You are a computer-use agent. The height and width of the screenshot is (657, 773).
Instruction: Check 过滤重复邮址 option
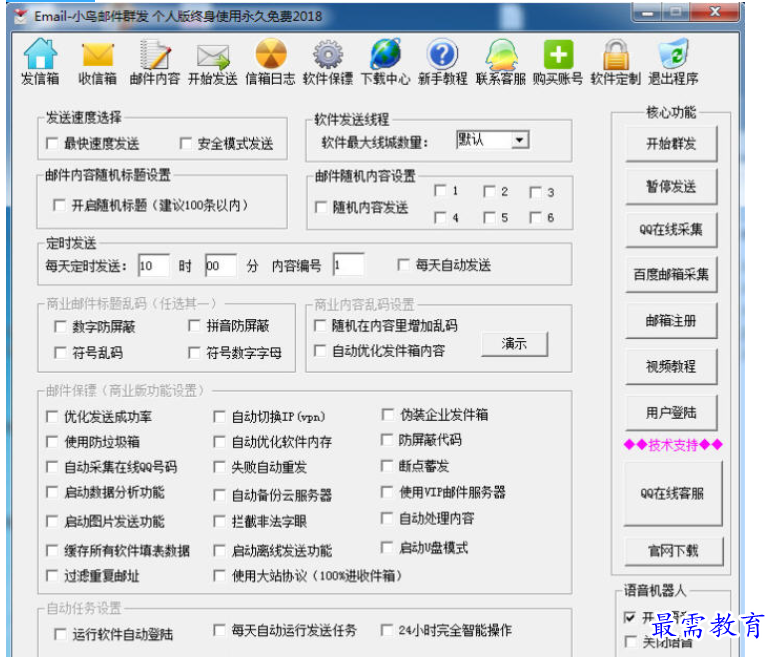pyautogui.click(x=52, y=575)
